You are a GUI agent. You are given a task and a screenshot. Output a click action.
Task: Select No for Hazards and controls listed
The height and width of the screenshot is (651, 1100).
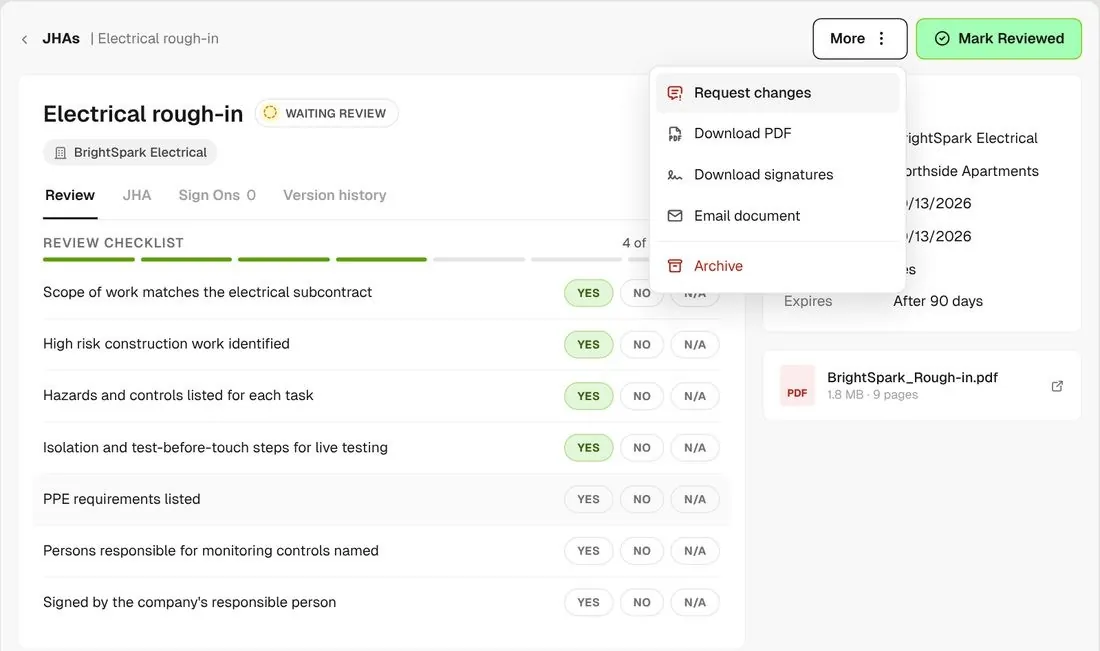coord(641,396)
